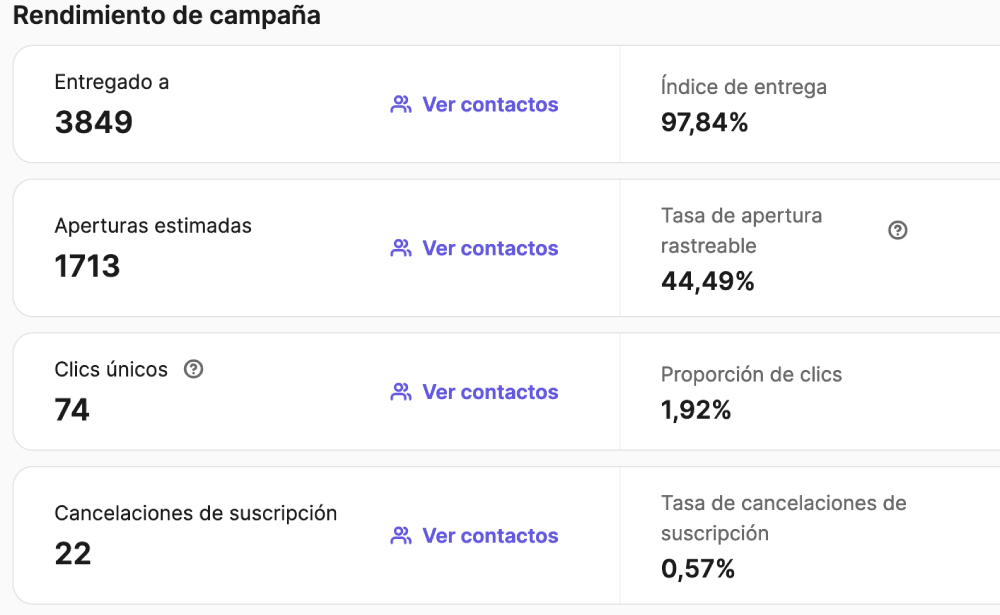
Task: Click the open rate value 44,49%
Action: [707, 281]
